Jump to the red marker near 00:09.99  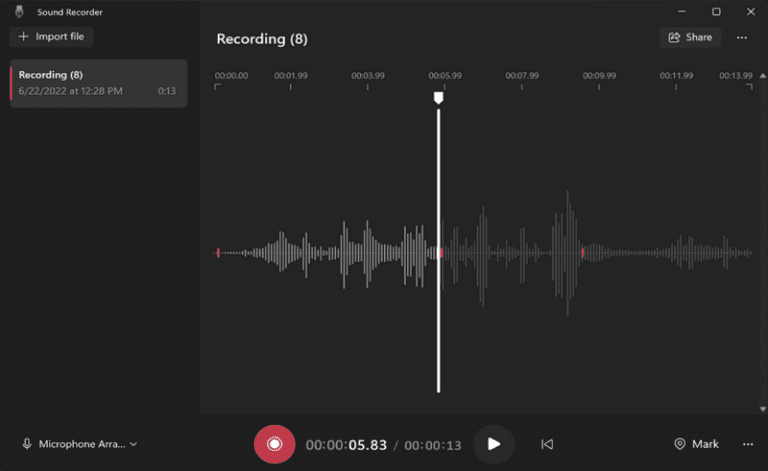click(x=582, y=253)
